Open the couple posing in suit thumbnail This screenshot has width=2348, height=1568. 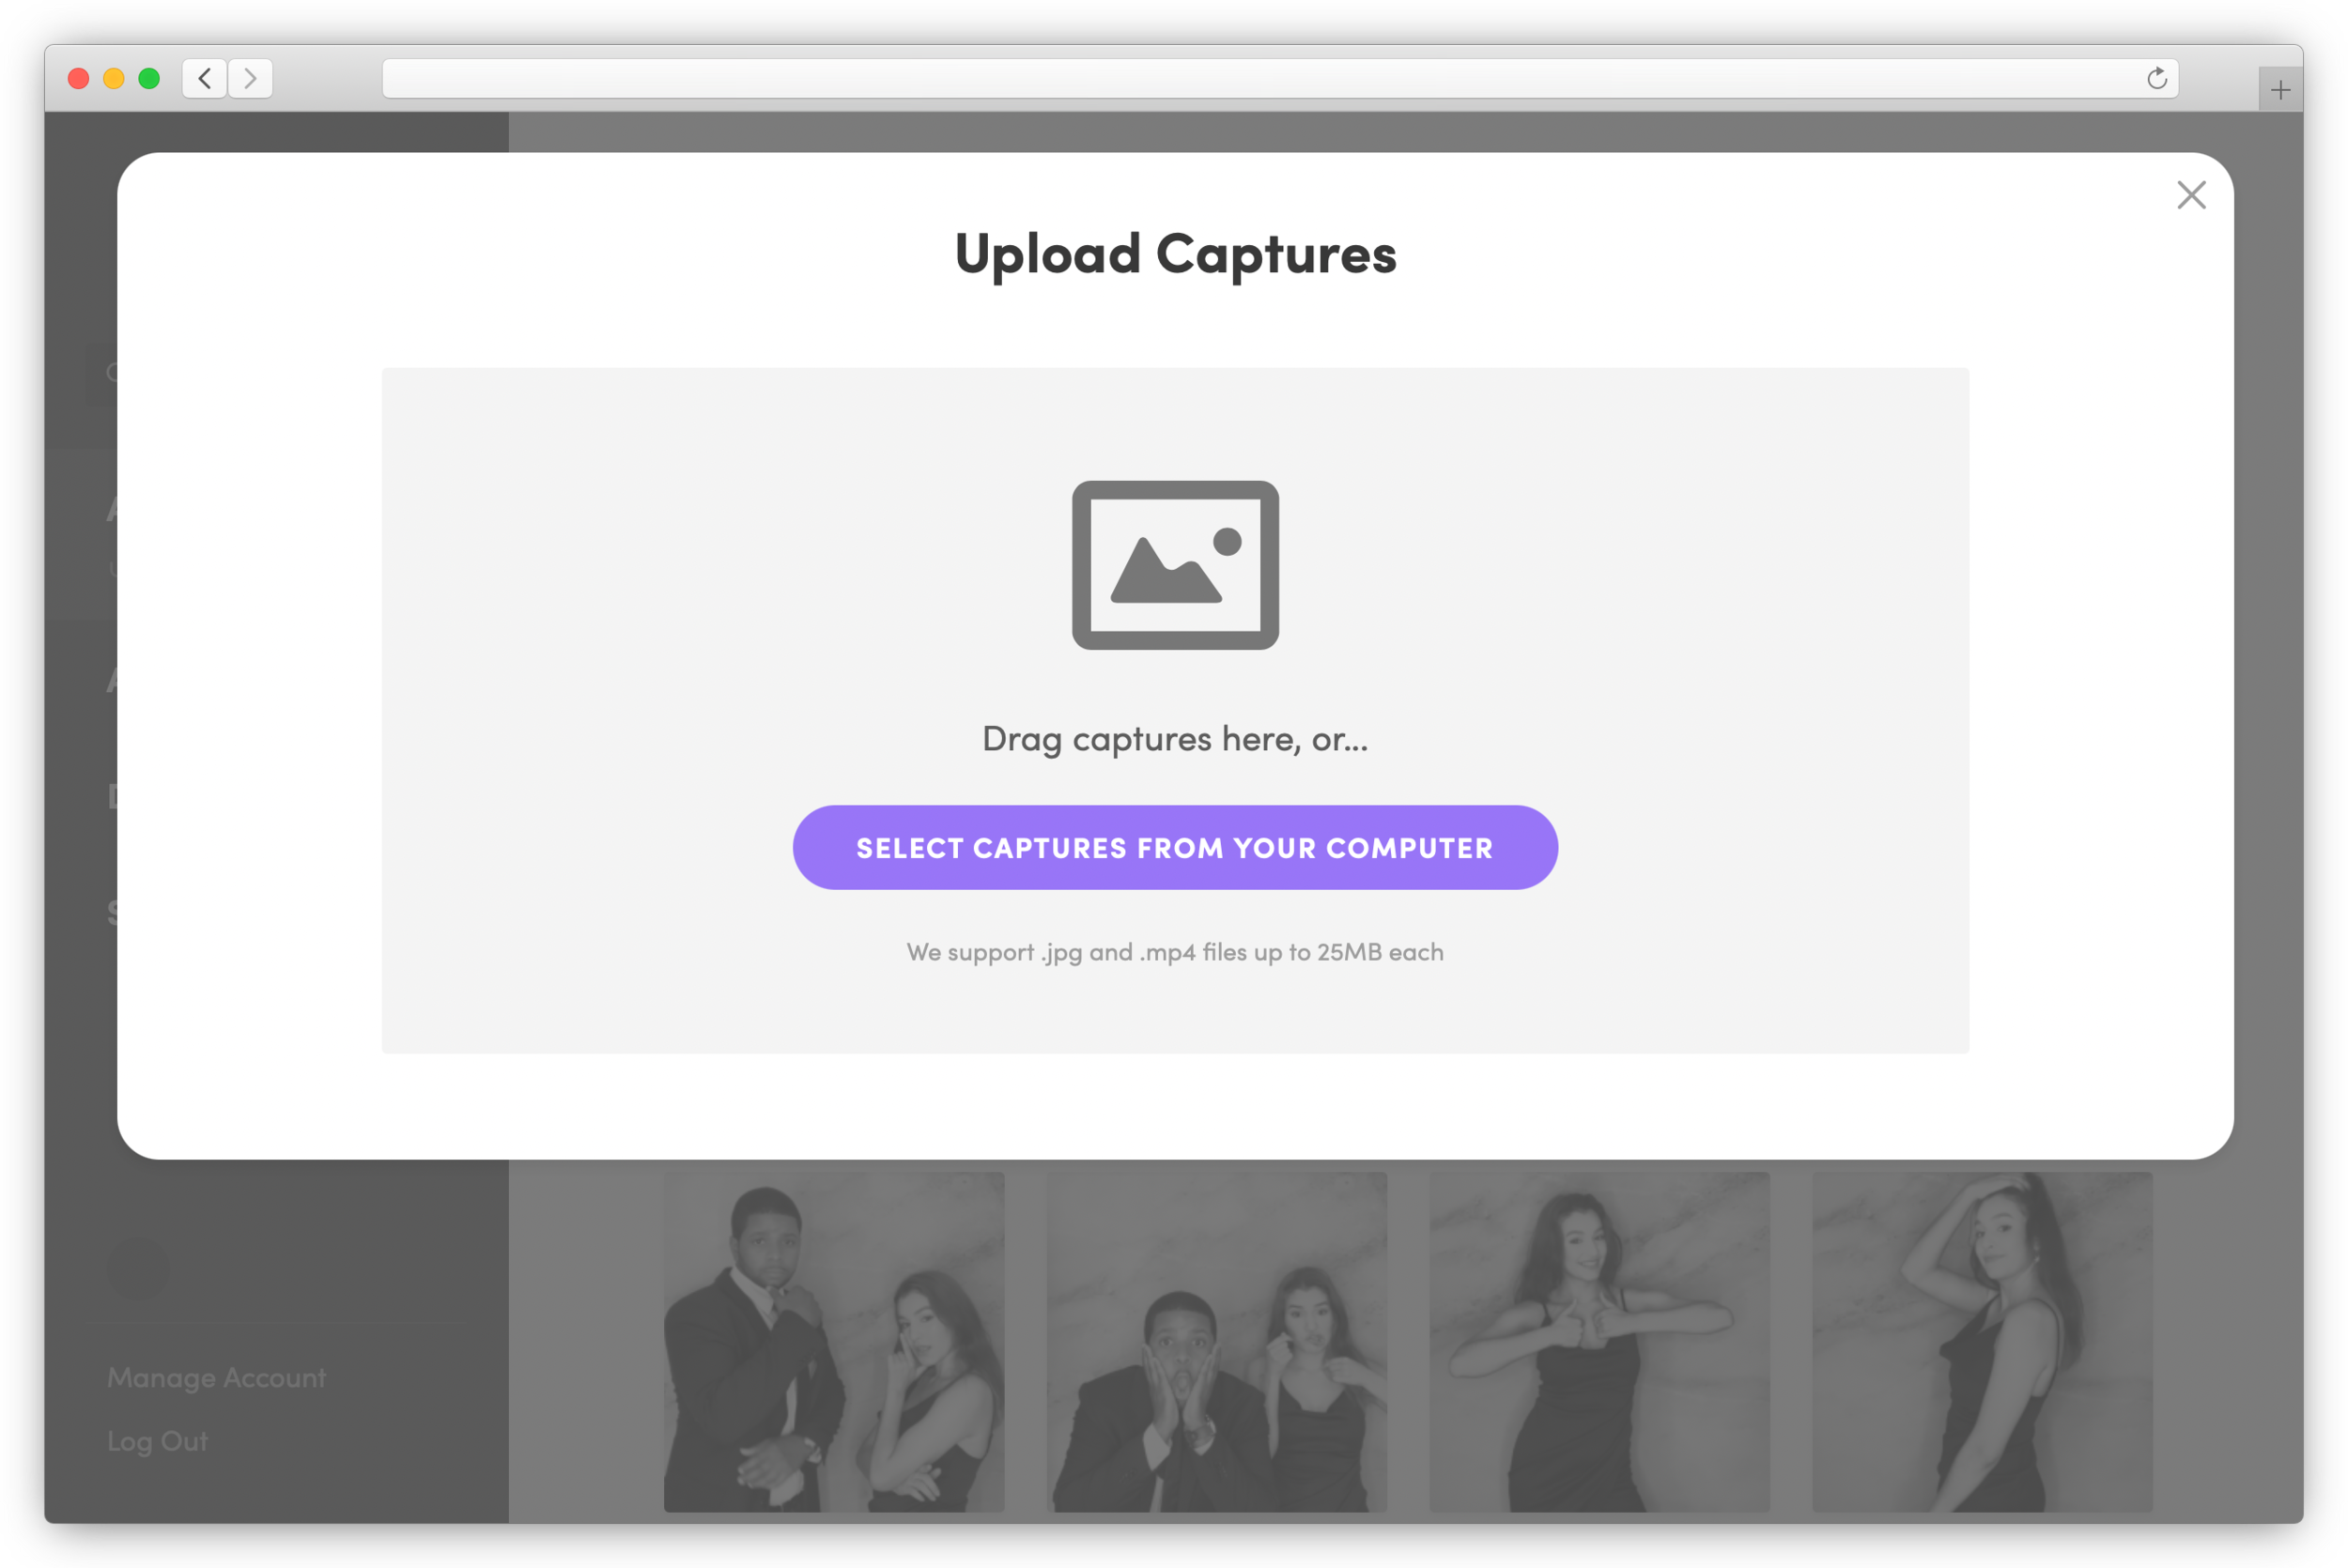[834, 1341]
